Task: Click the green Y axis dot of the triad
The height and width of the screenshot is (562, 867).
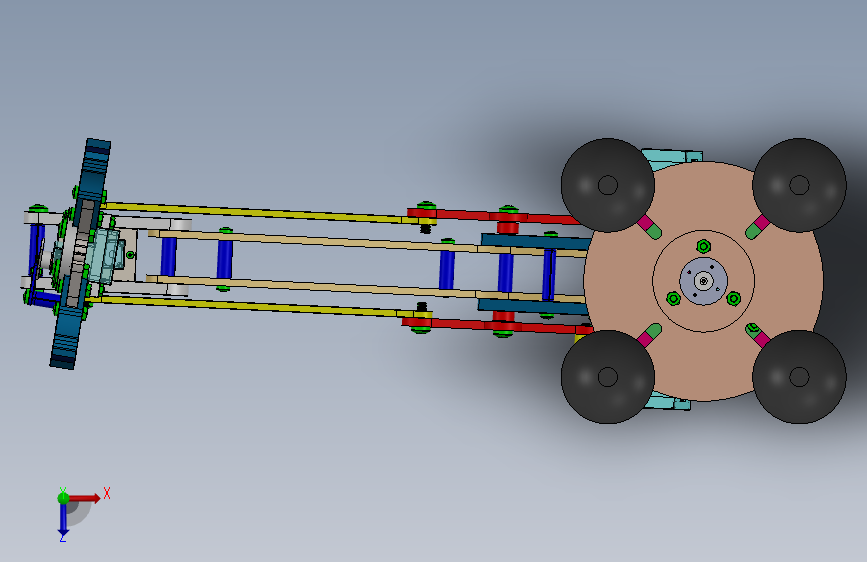Action: point(64,498)
